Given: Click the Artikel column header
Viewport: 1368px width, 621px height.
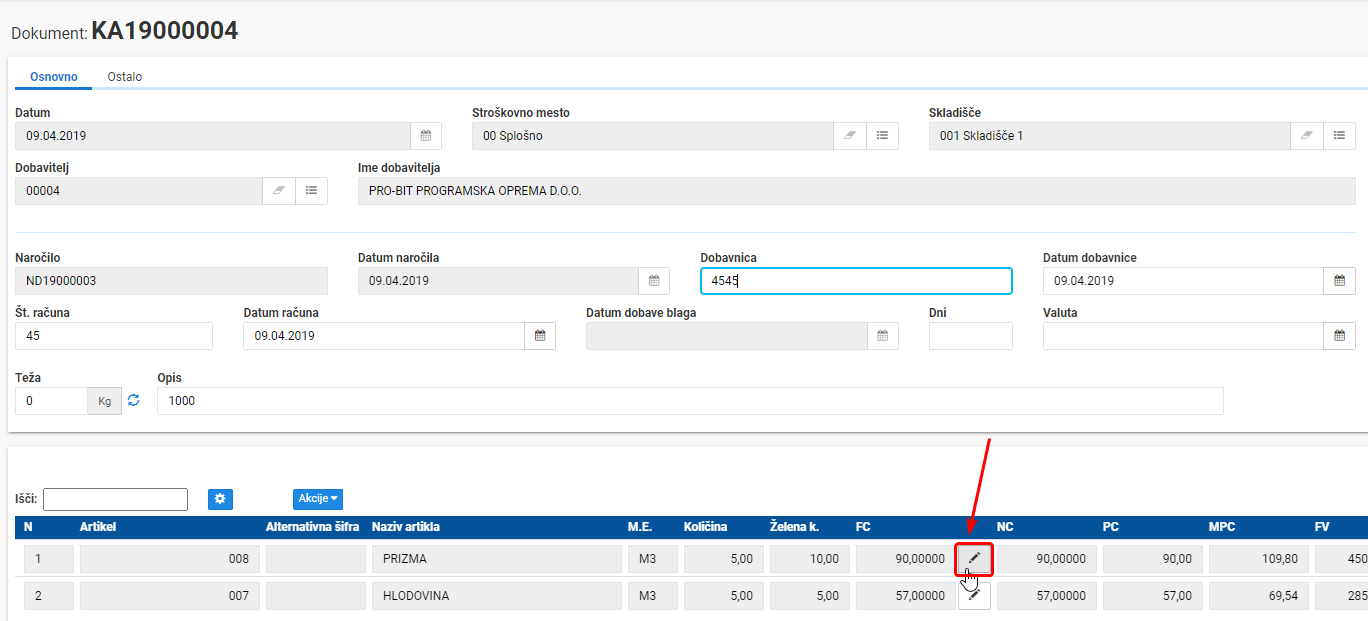Looking at the screenshot, I should [98, 527].
